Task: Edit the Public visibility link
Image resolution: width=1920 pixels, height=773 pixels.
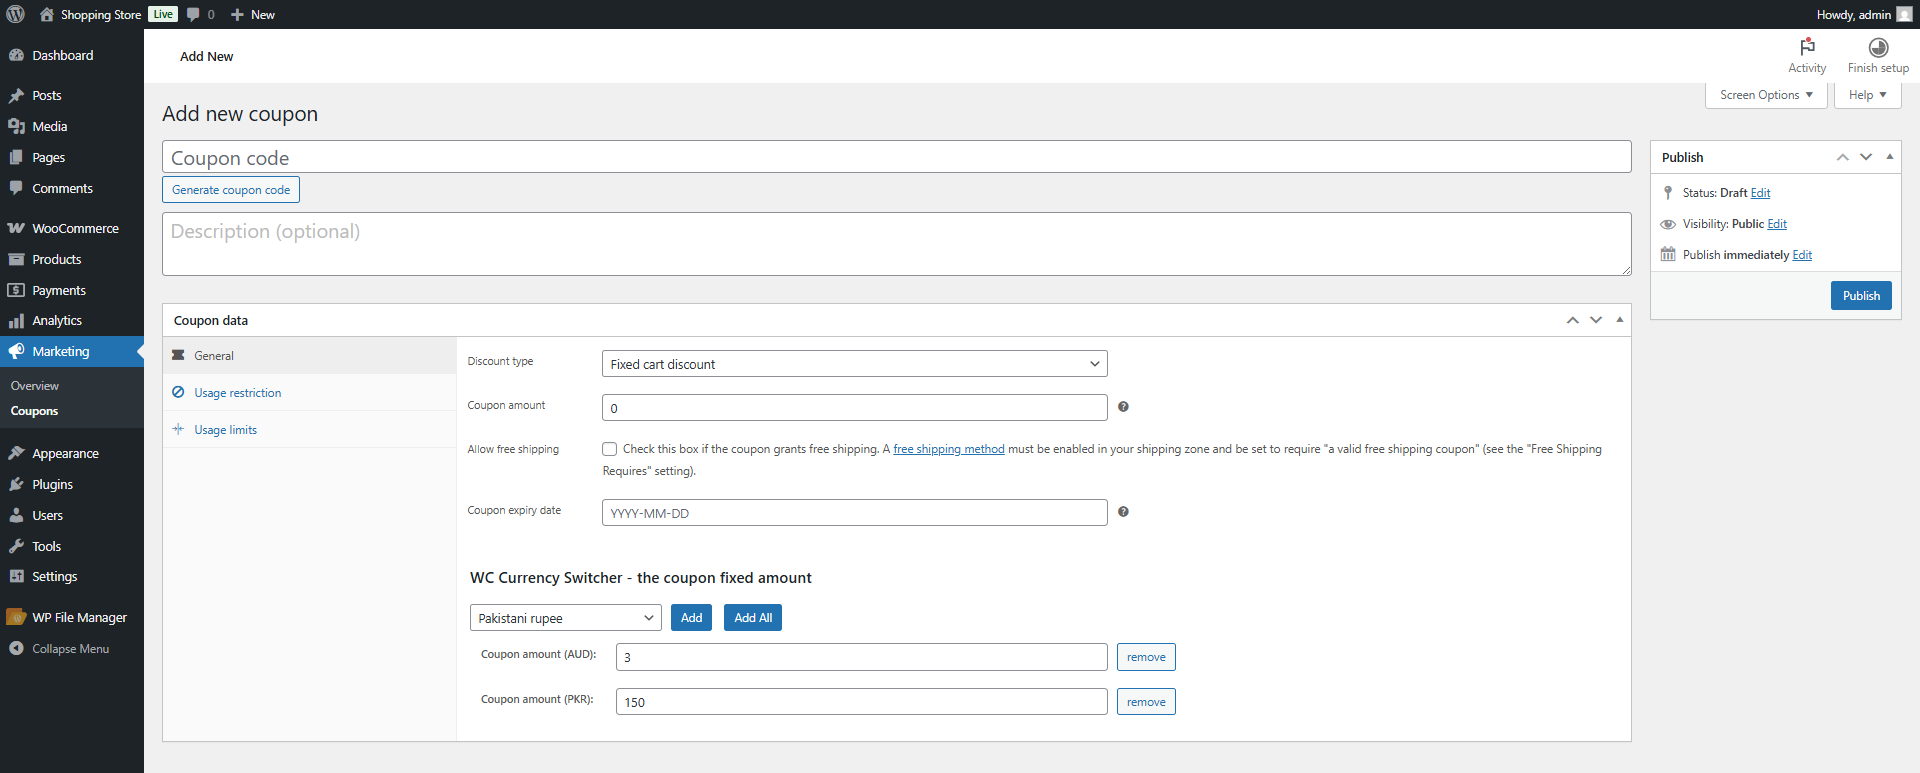Action: [1777, 224]
